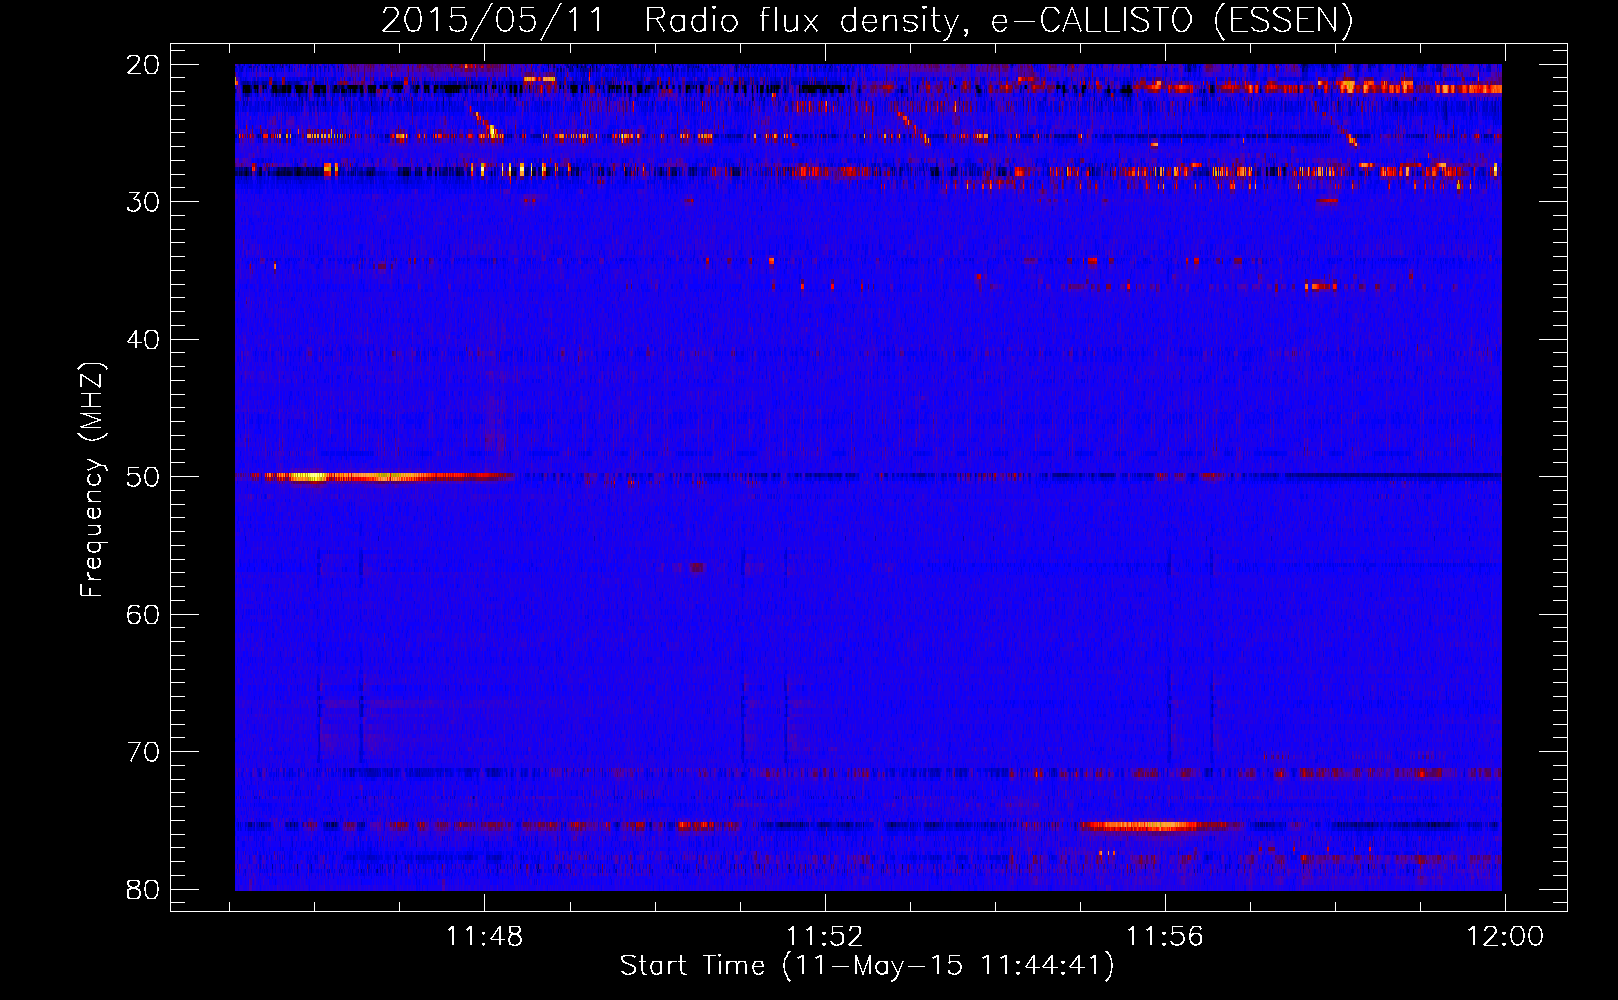This screenshot has height=1000, width=1618.
Task: Click the 11:52 time tick label
Action: 824,937
